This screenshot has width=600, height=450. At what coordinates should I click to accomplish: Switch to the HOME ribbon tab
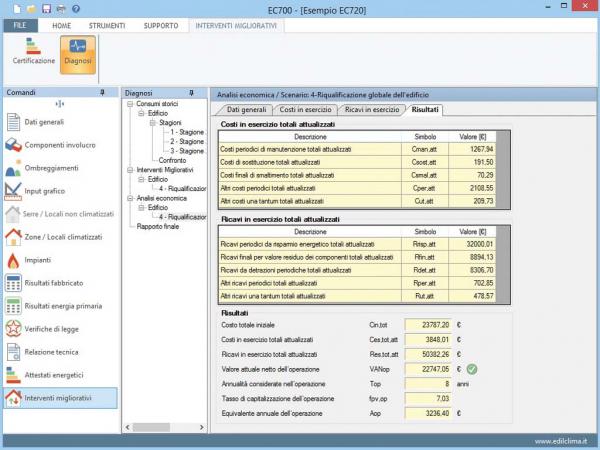click(x=62, y=26)
